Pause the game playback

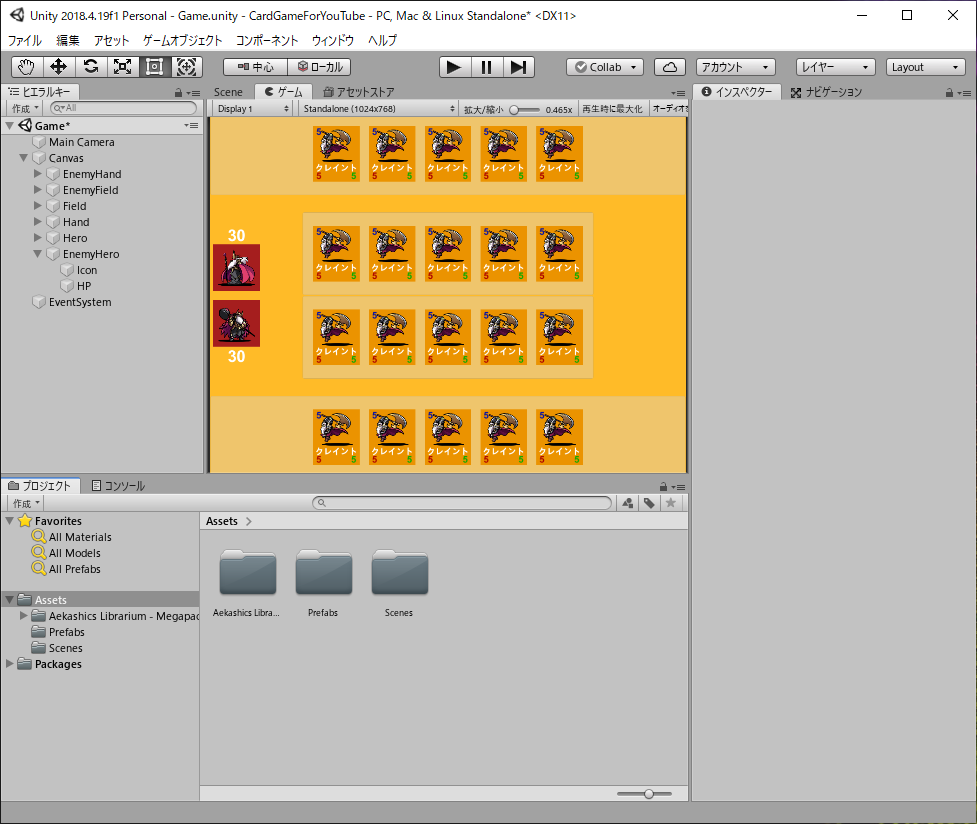487,67
